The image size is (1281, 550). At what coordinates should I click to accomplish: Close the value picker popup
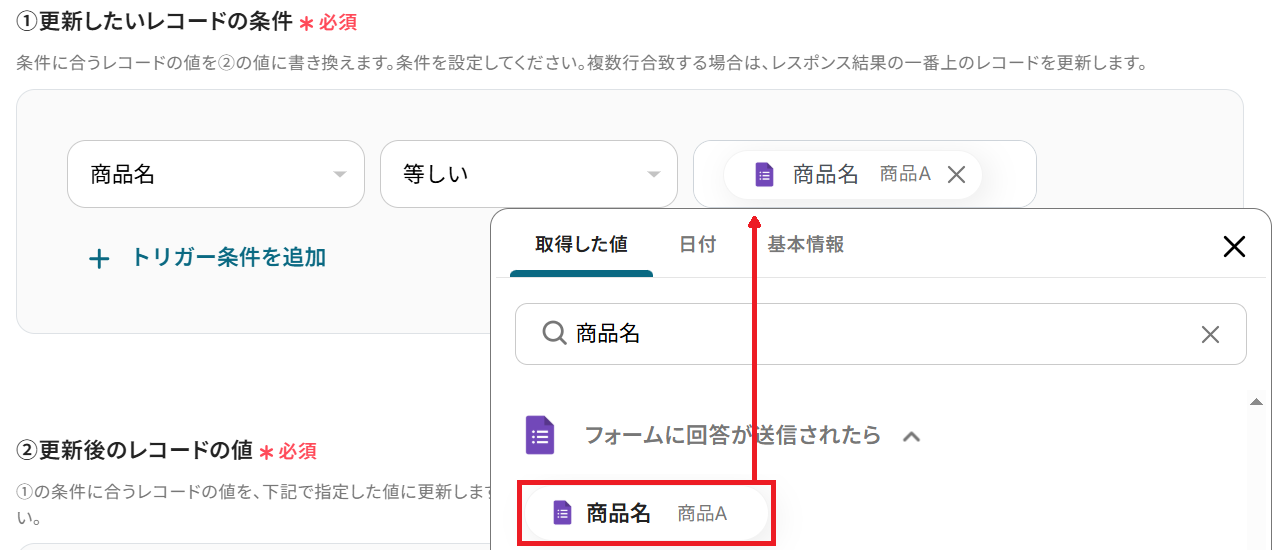tap(1234, 246)
